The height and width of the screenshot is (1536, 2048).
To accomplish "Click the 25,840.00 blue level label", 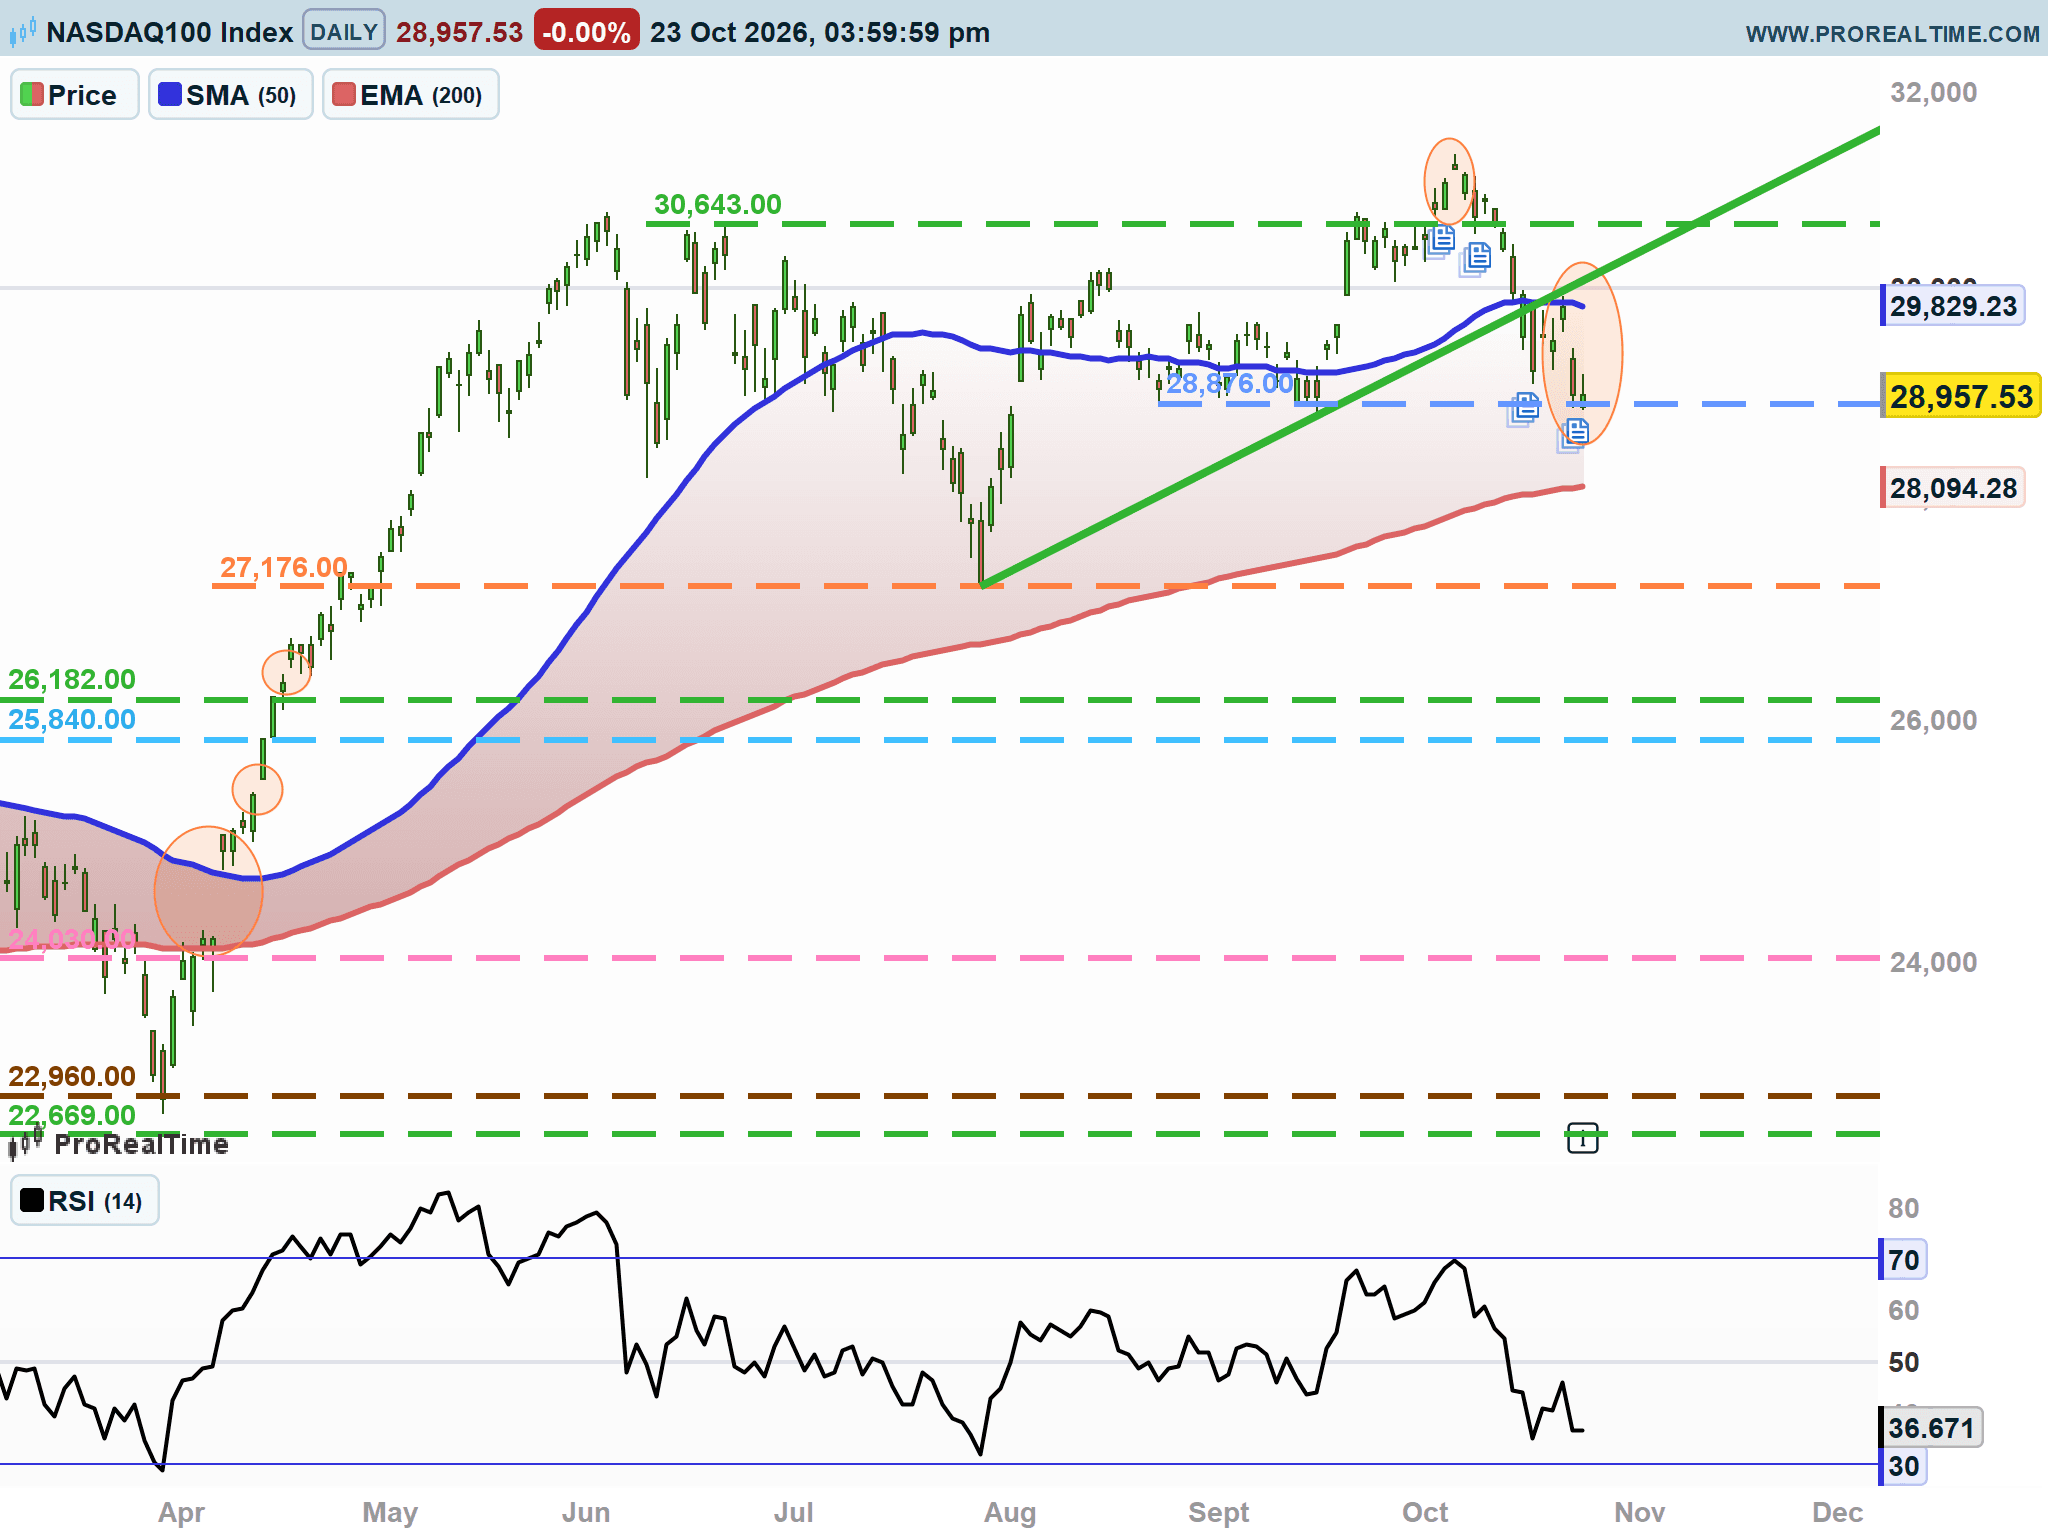I will (72, 720).
